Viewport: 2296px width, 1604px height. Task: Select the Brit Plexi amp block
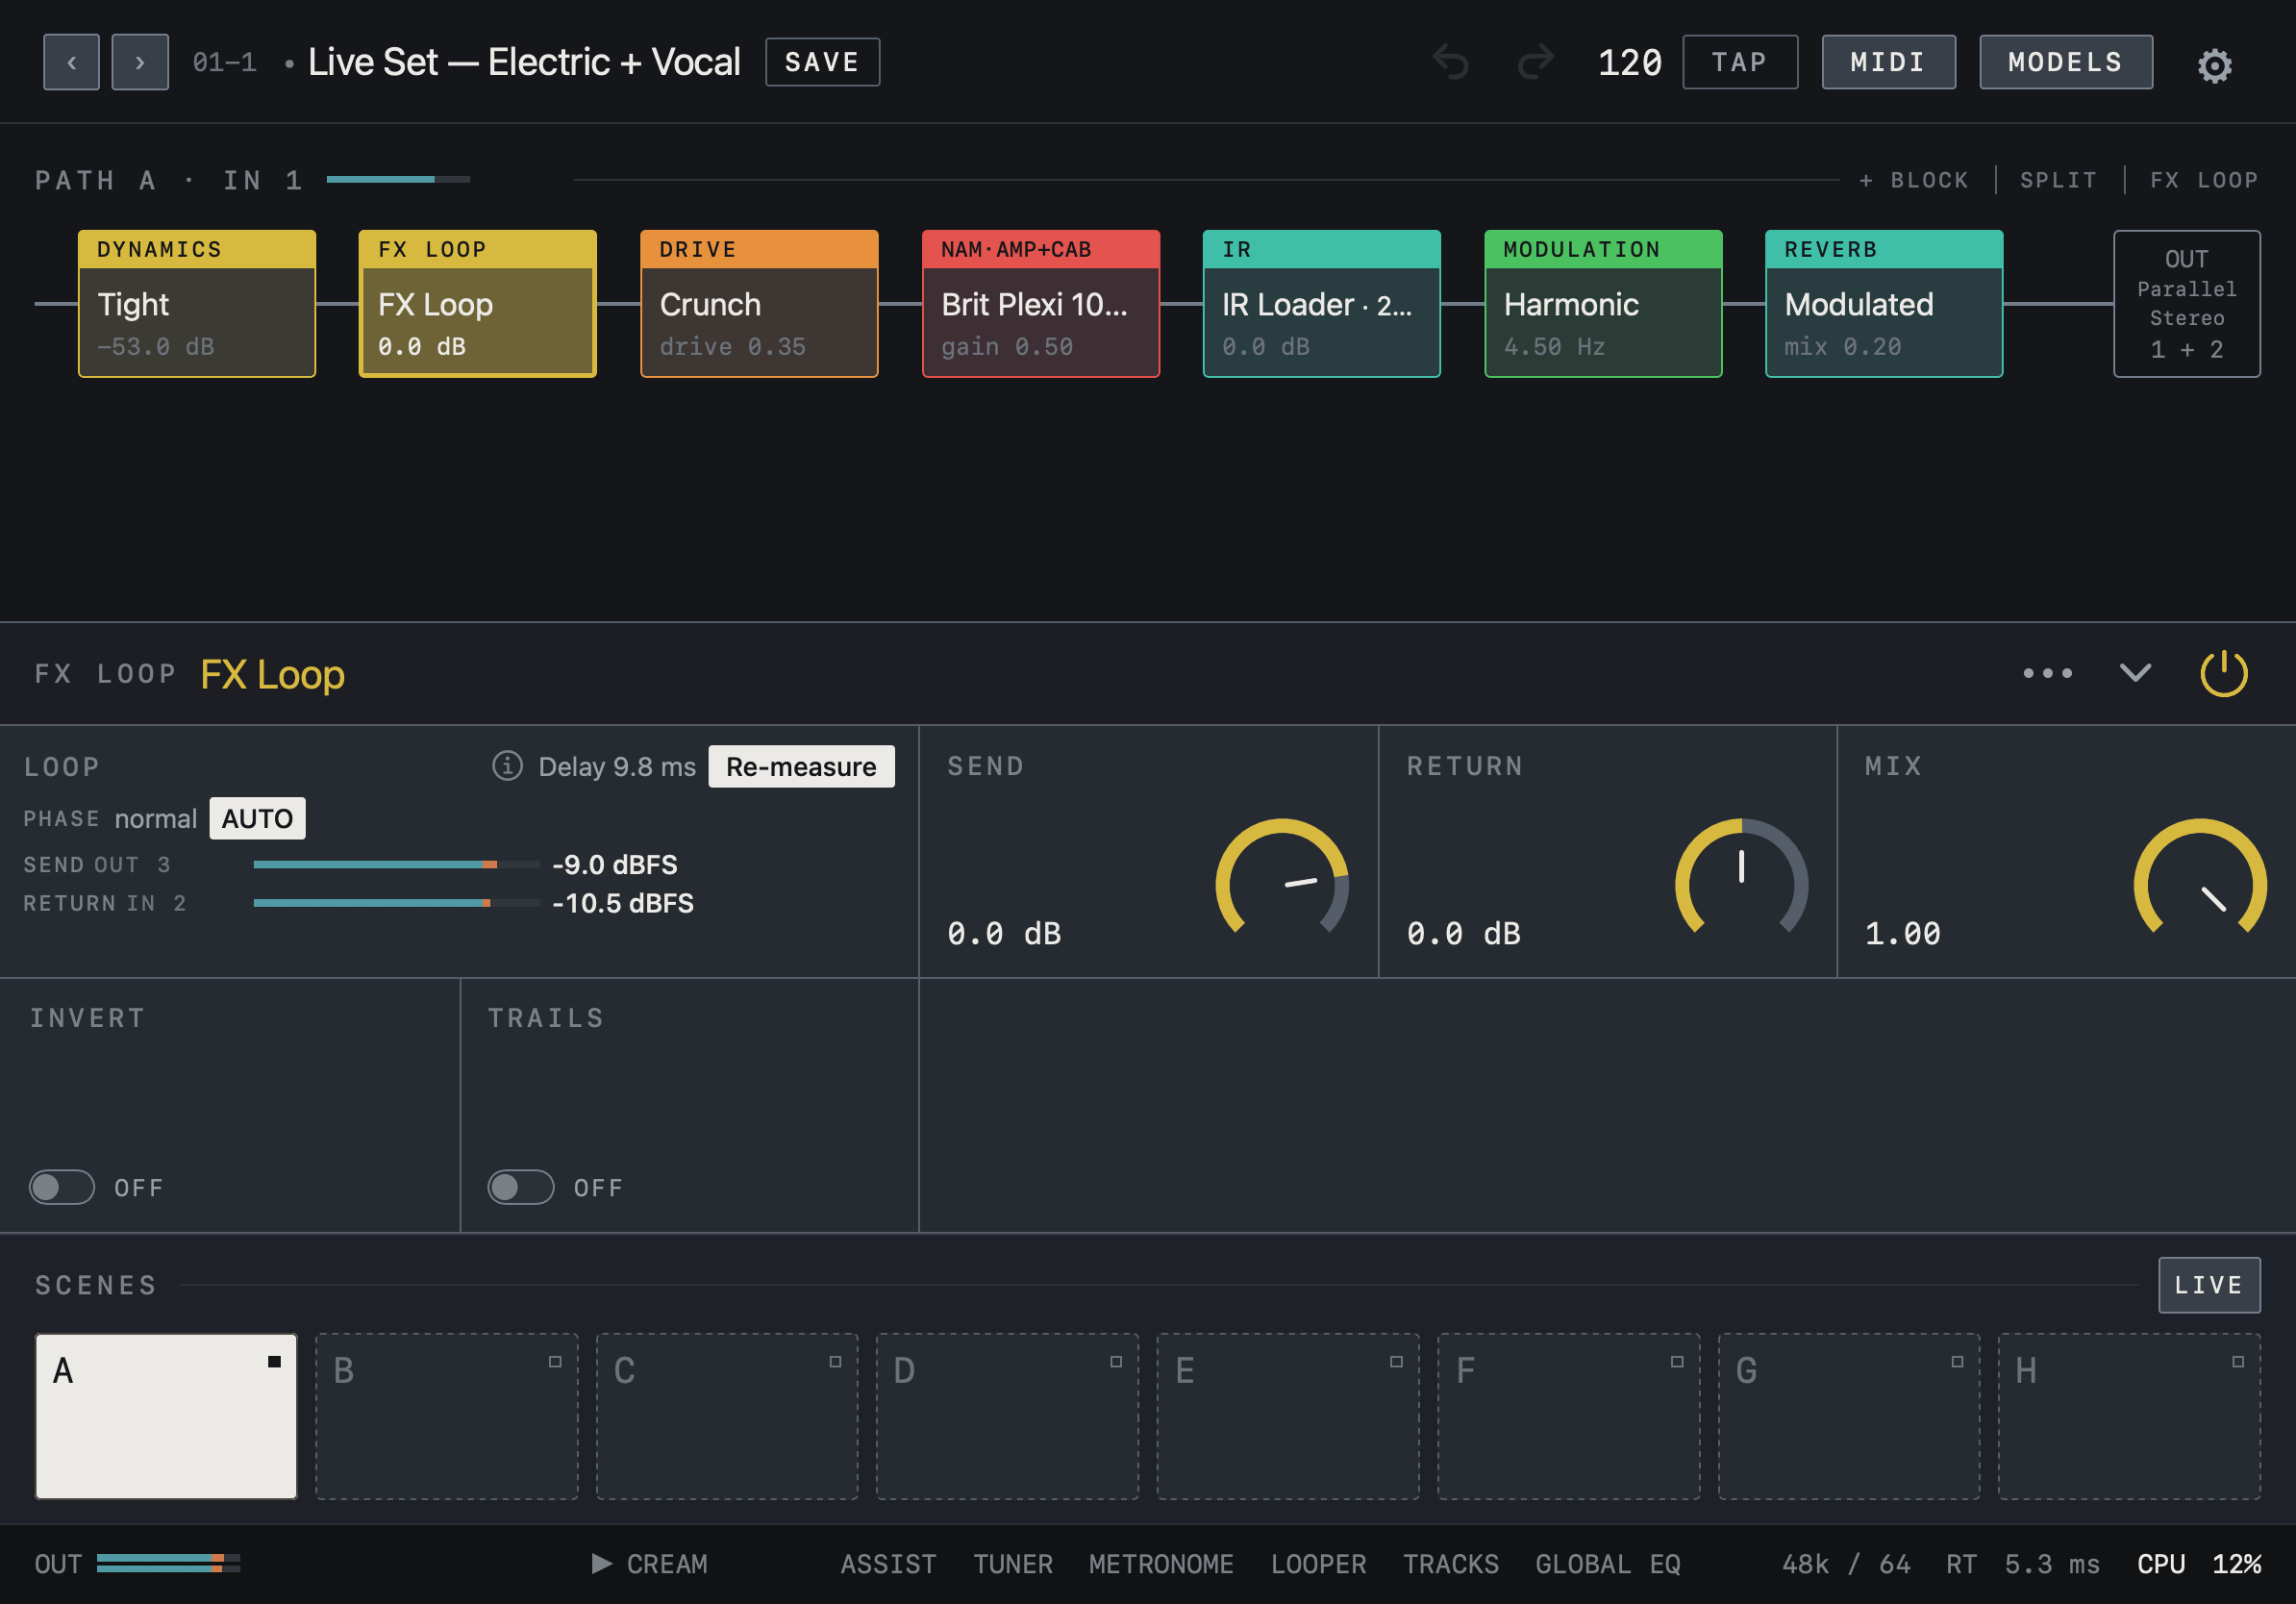[x=1041, y=304]
